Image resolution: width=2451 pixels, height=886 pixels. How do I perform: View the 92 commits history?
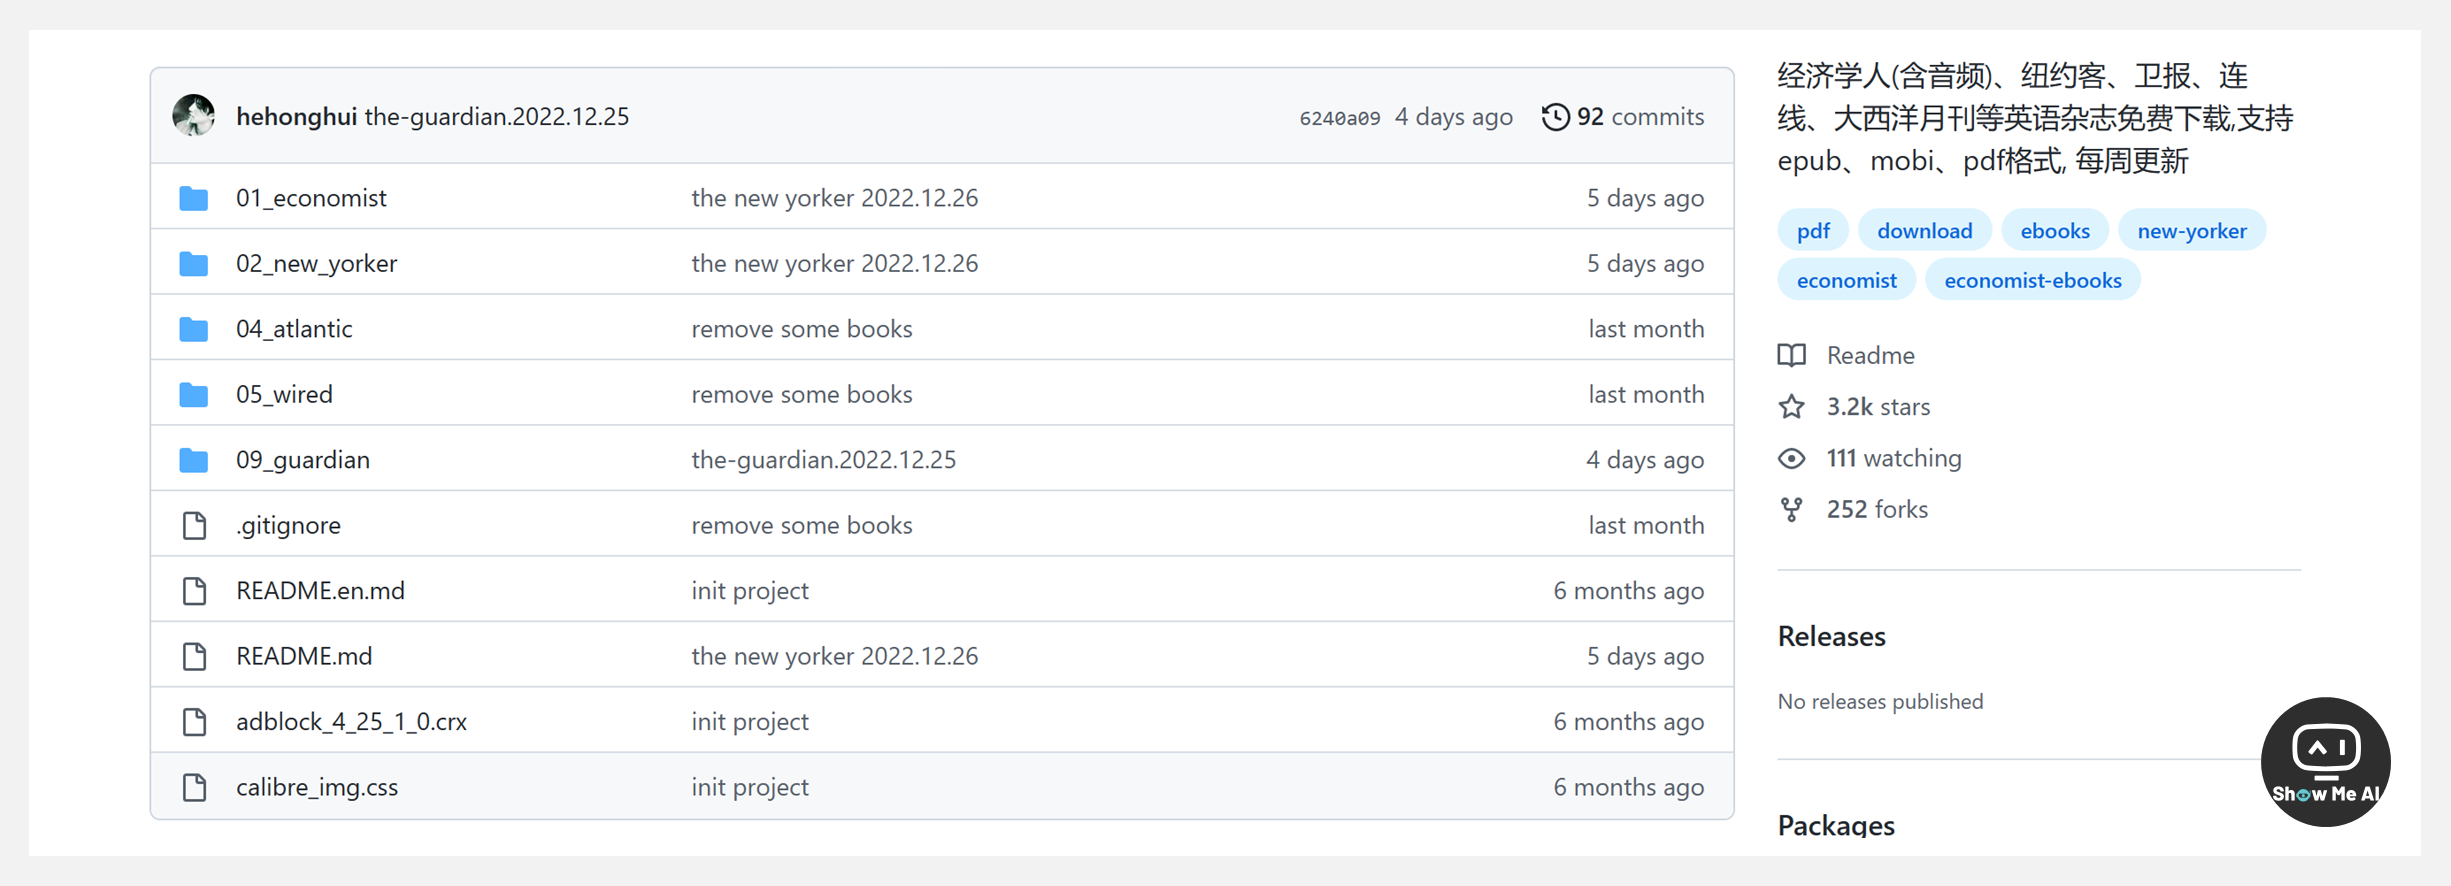(1623, 117)
